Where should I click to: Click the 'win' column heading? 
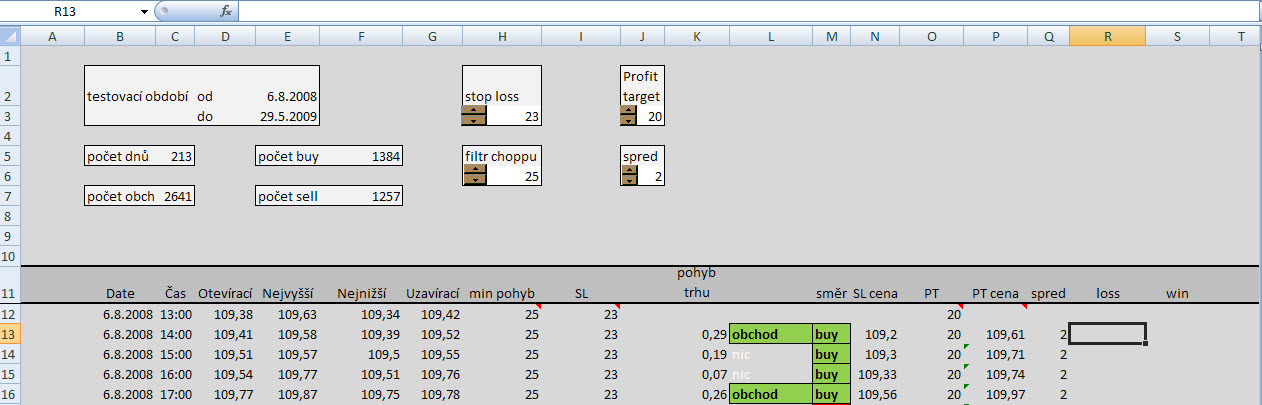click(1177, 294)
